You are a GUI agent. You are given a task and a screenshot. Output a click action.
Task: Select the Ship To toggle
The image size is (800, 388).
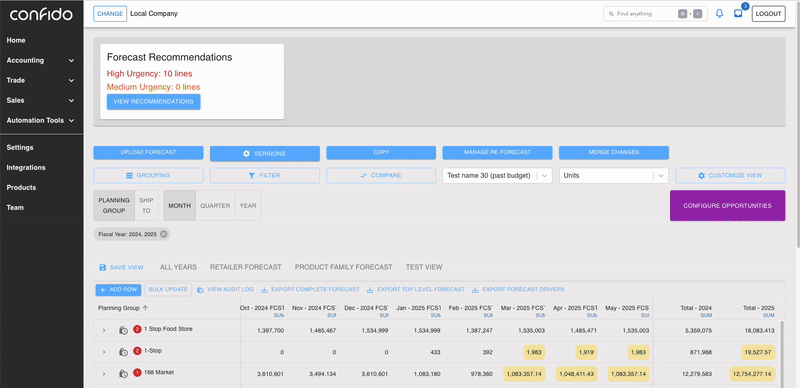click(x=146, y=205)
